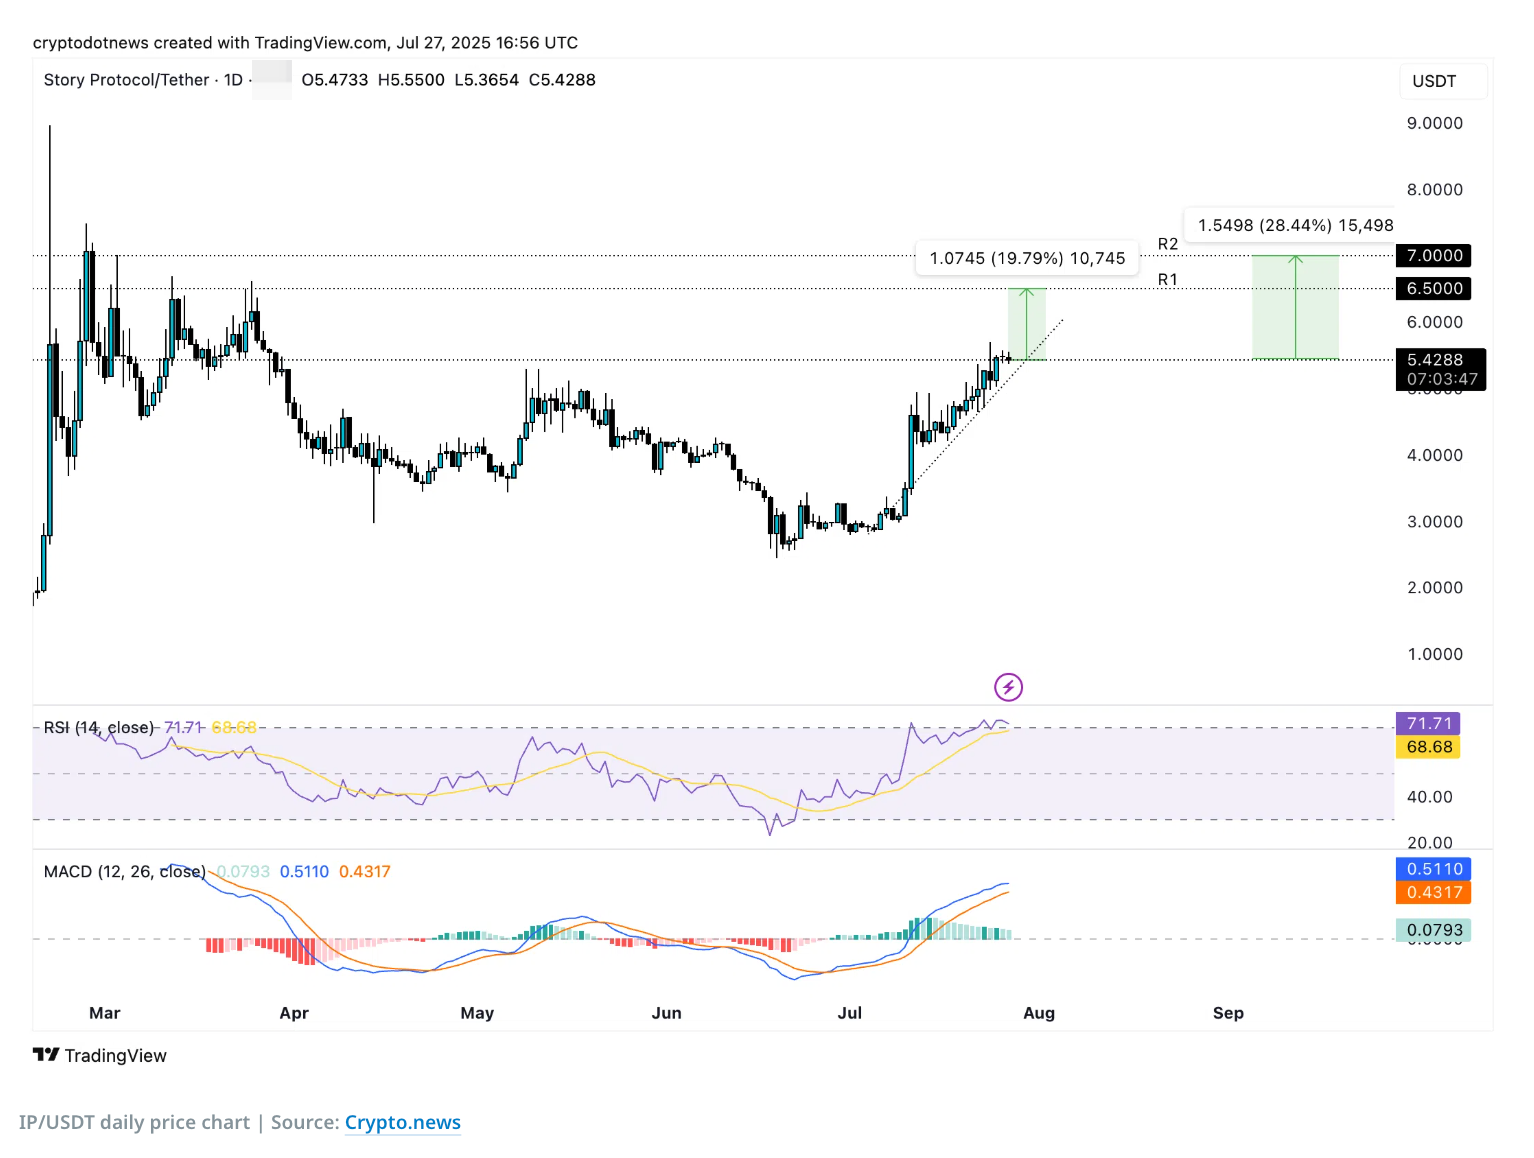Click the Aug label on time axis
The image size is (1534, 1158).
[1039, 1013]
